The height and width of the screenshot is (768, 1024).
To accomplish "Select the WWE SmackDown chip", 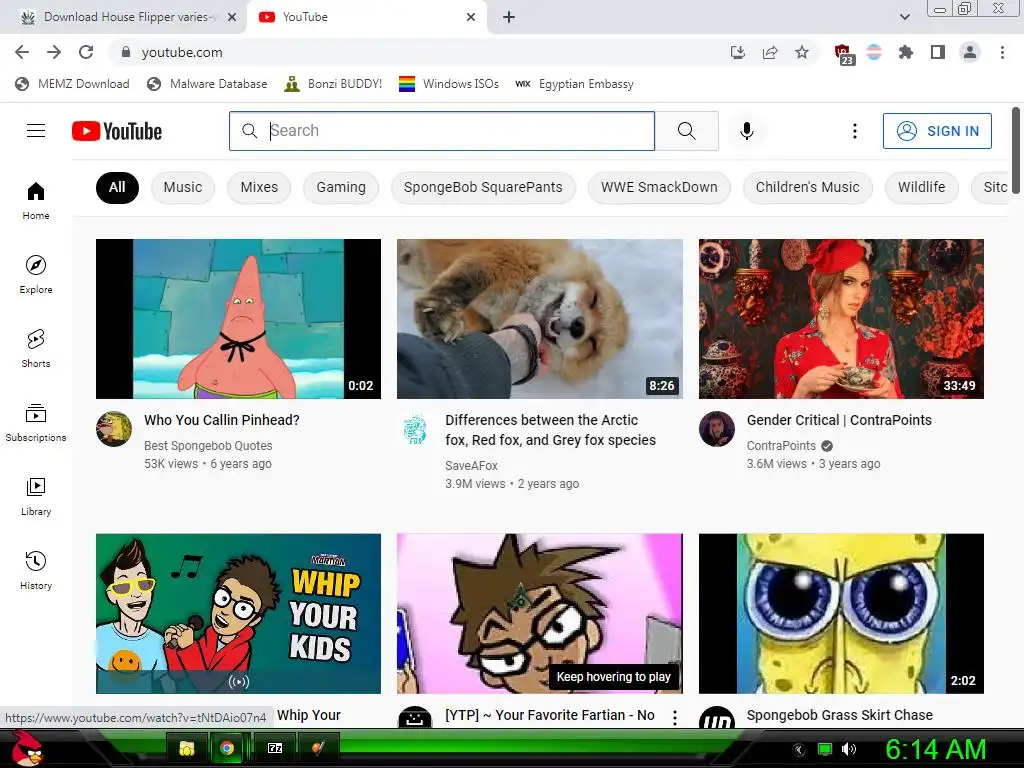I will point(659,187).
